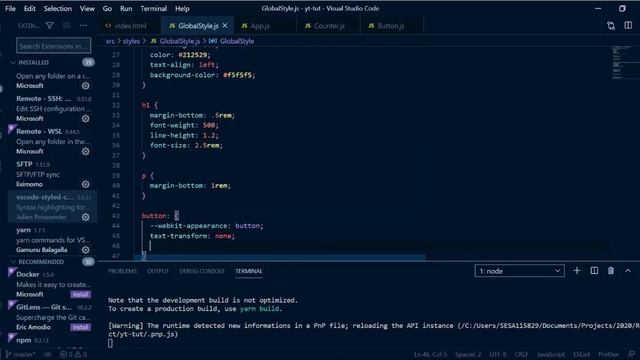Open gear settings for vscode-styled-components extension
640x360 pixels.
[85, 217]
